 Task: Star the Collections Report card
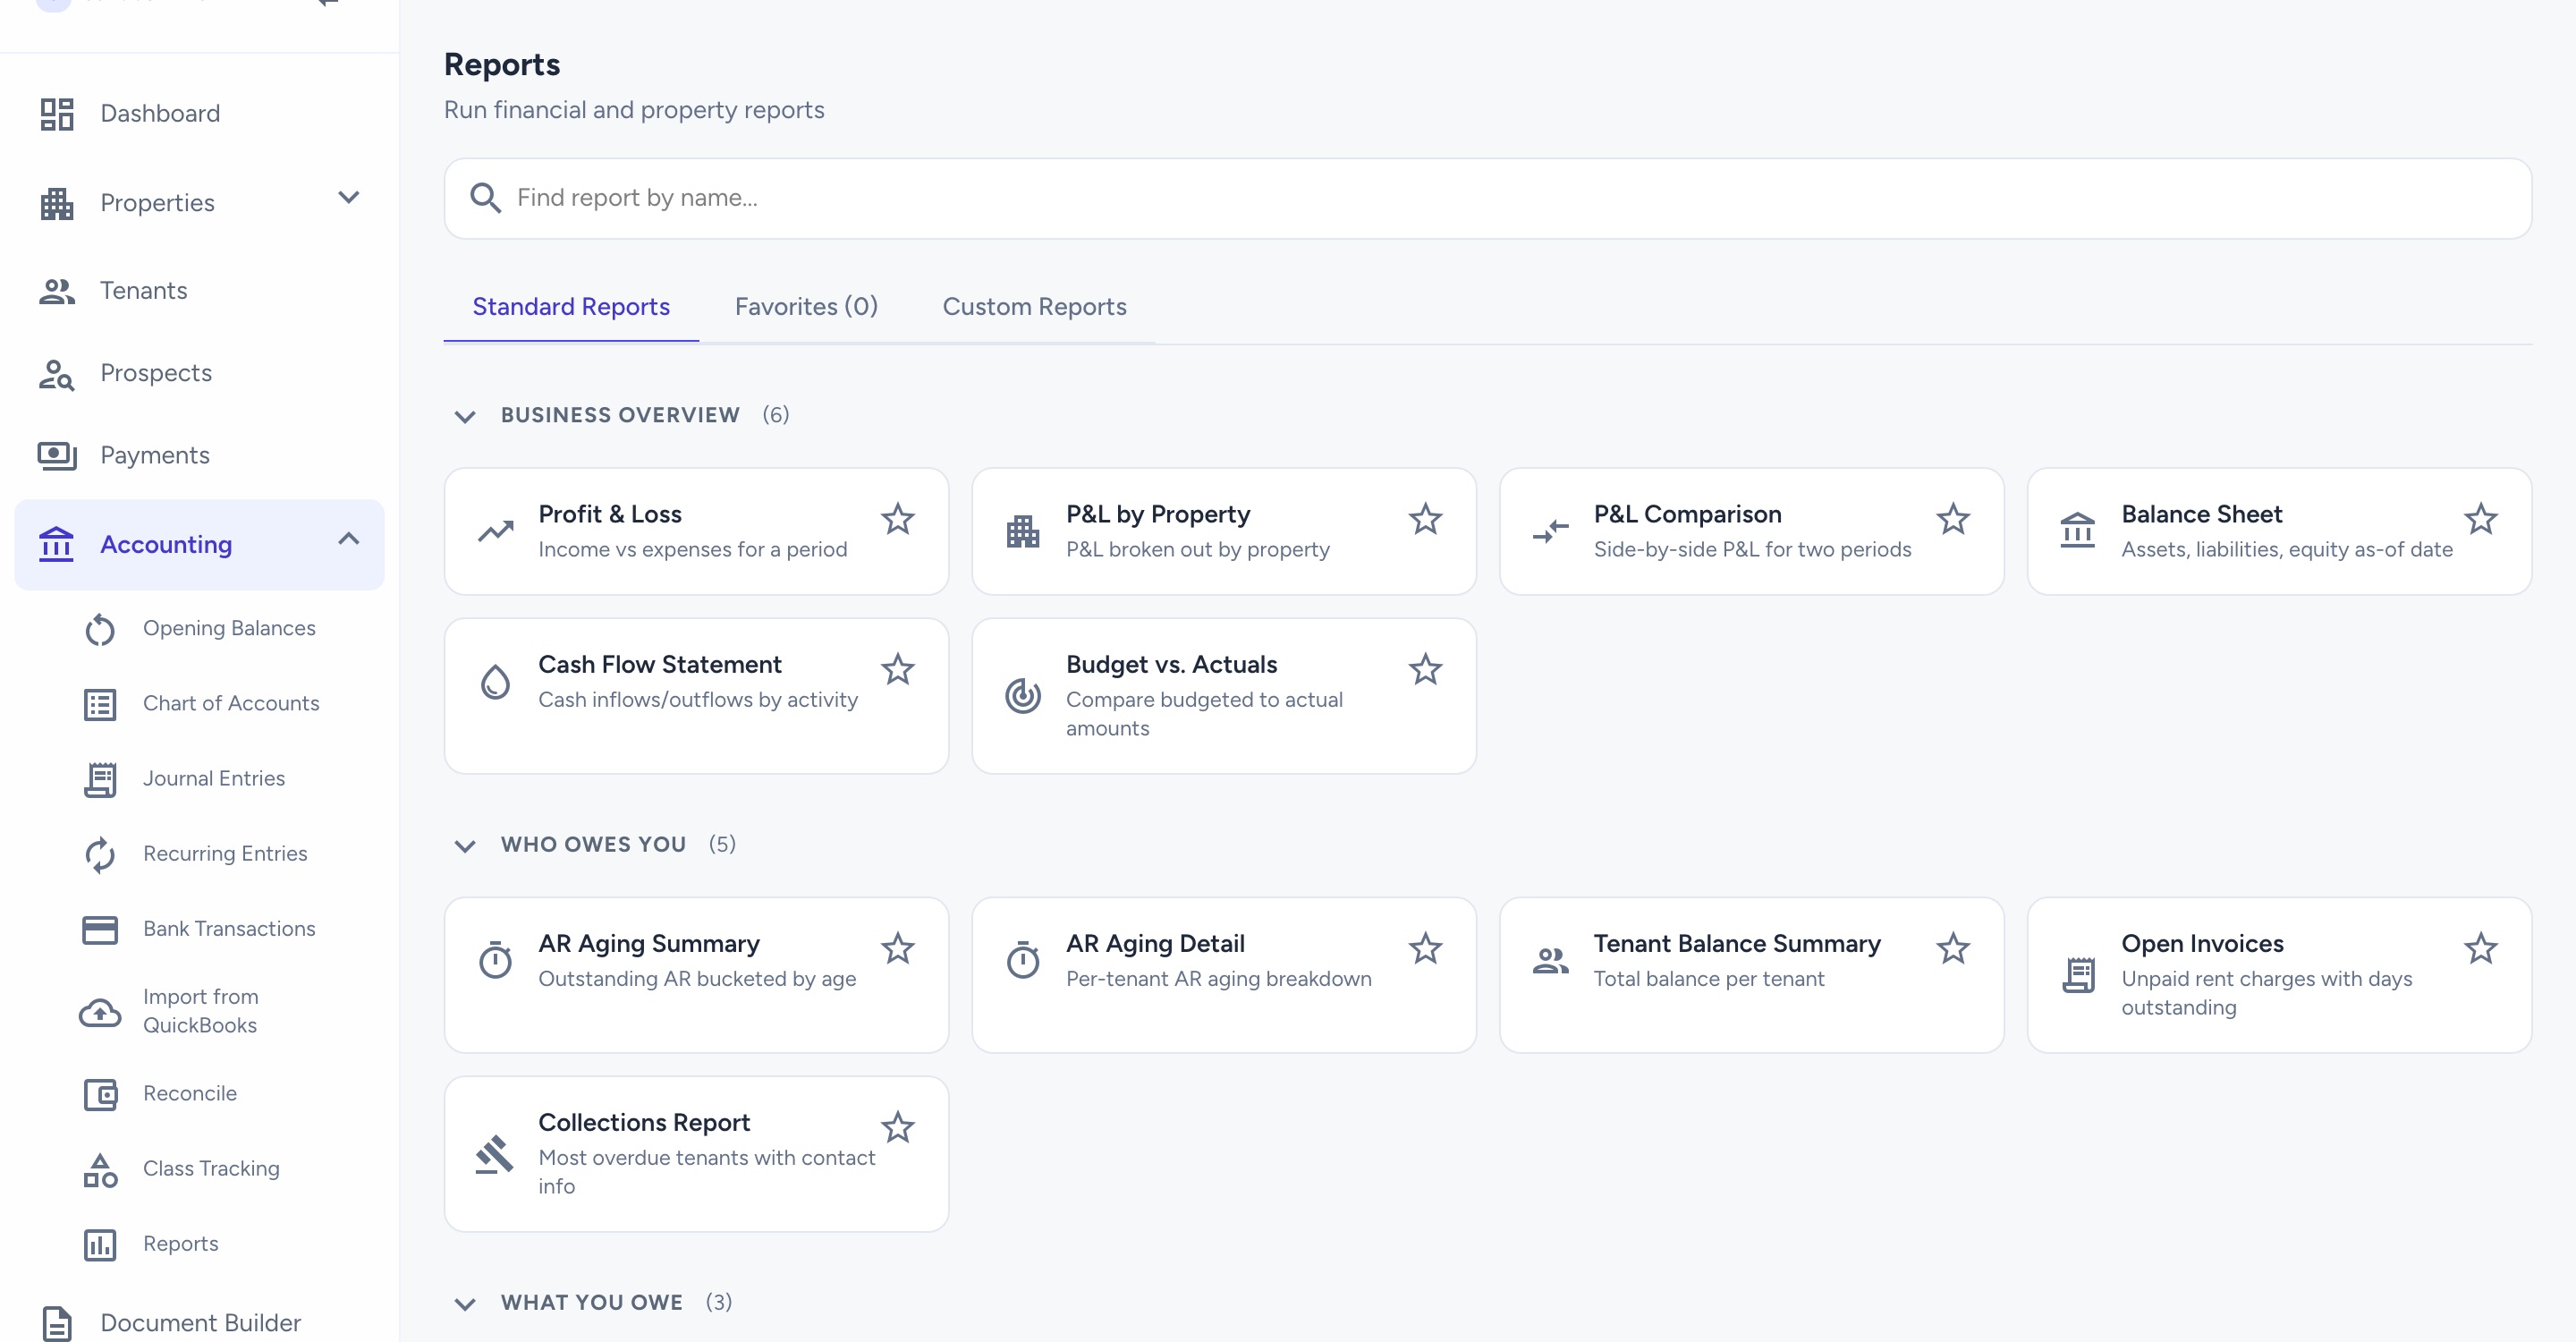[x=898, y=1127]
